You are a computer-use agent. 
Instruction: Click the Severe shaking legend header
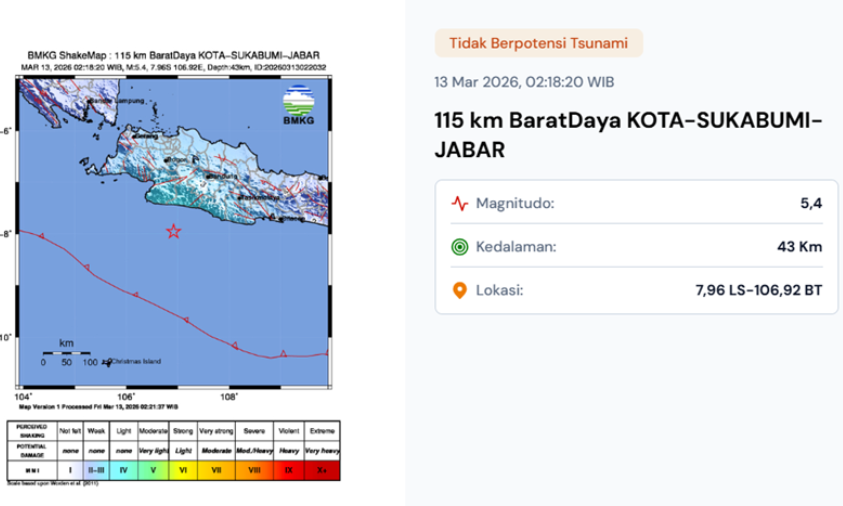pos(254,431)
